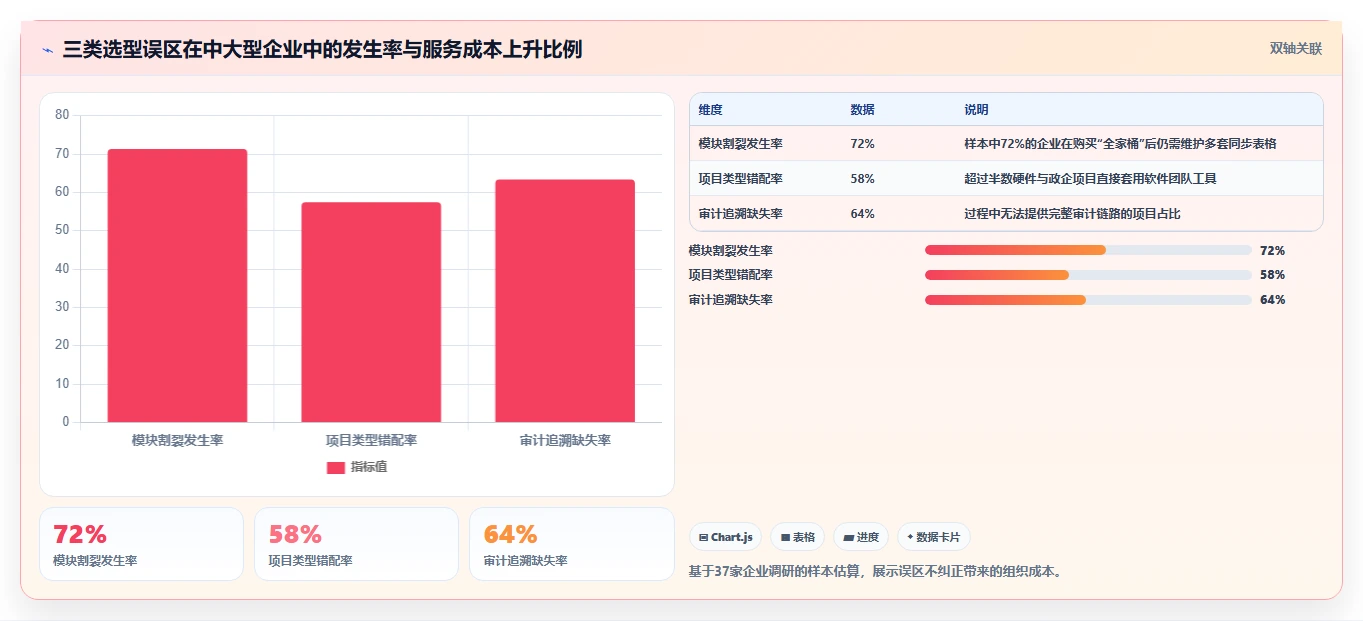Click the 项目类型错配率 x-axis label
The width and height of the screenshot is (1363, 621).
point(371,440)
